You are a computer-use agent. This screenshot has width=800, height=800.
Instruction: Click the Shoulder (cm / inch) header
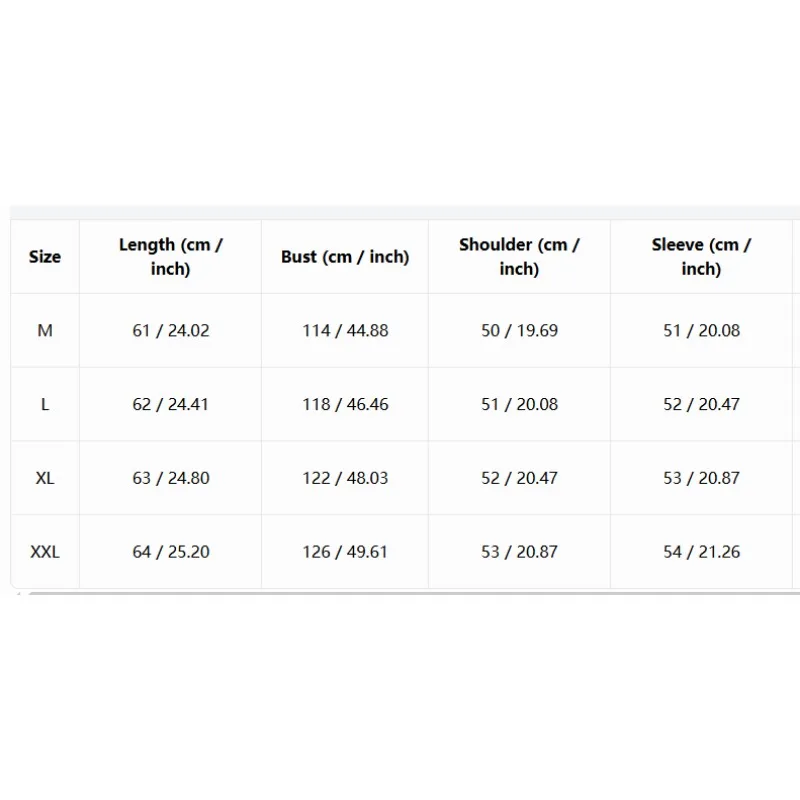tap(519, 257)
